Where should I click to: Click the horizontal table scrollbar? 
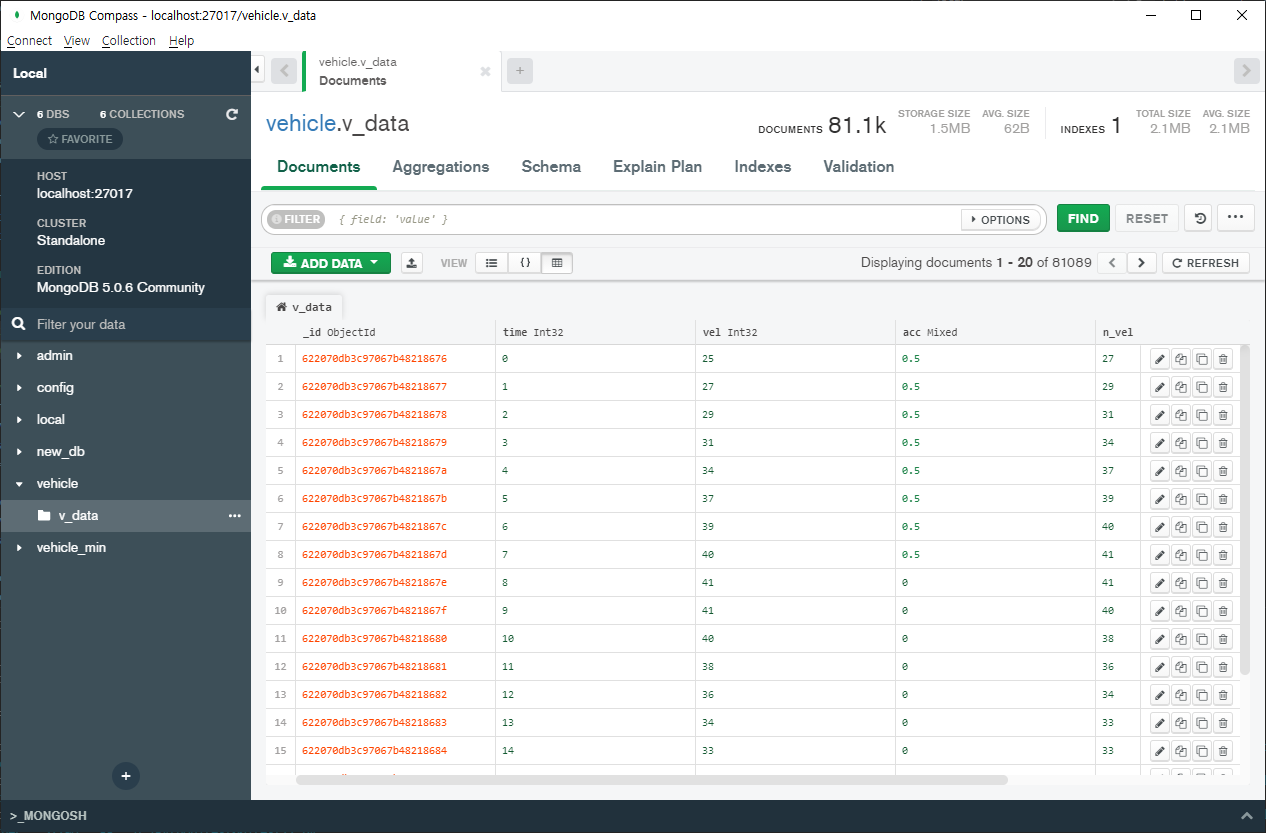[x=652, y=780]
